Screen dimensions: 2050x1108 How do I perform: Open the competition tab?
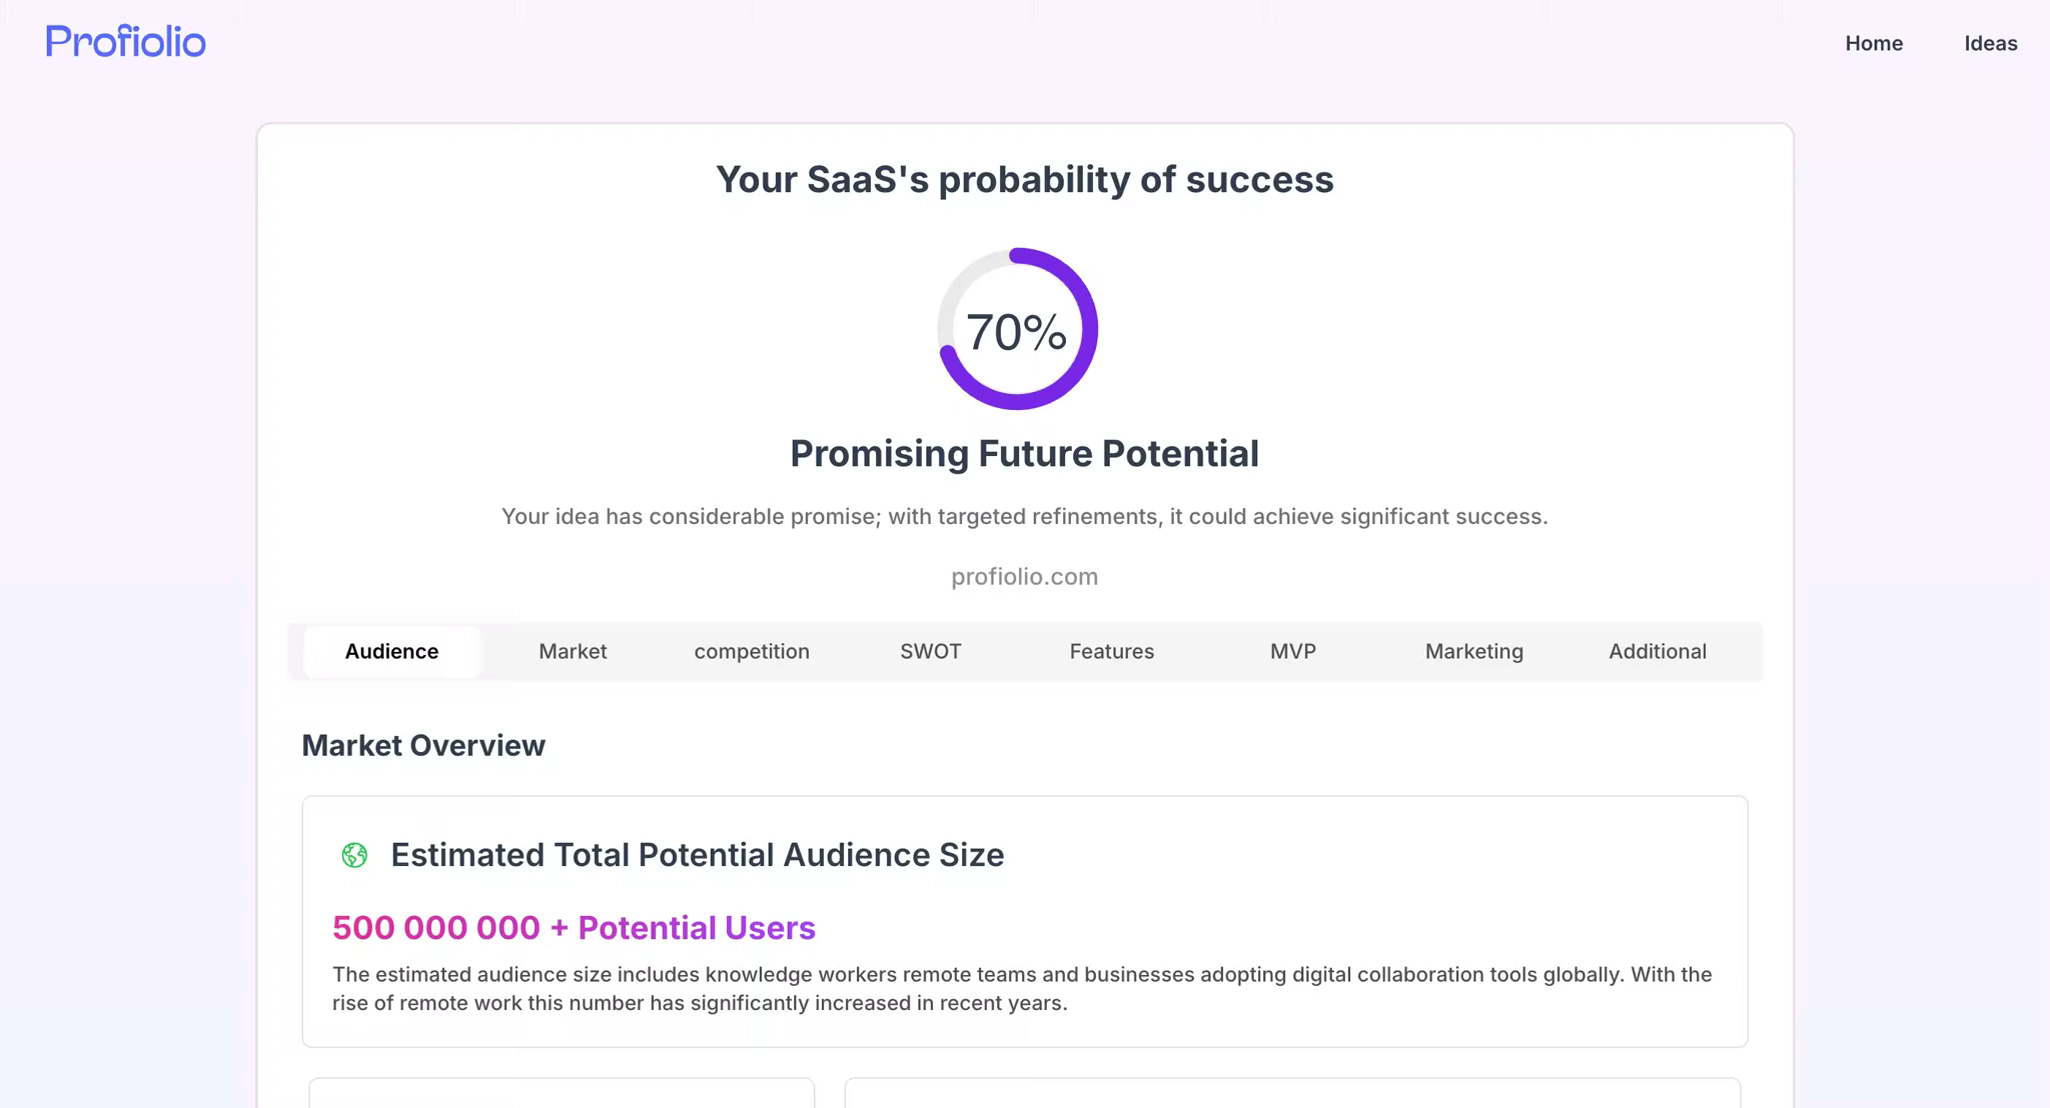point(751,651)
